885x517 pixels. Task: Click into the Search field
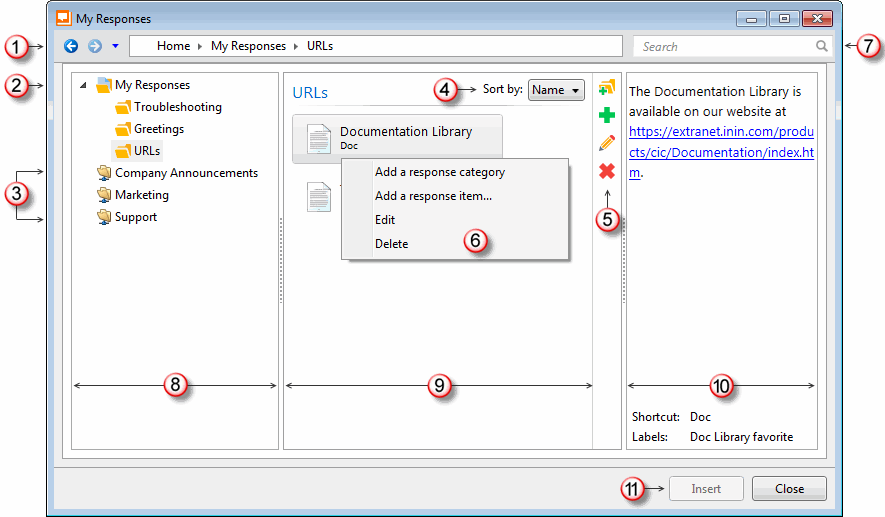(725, 46)
